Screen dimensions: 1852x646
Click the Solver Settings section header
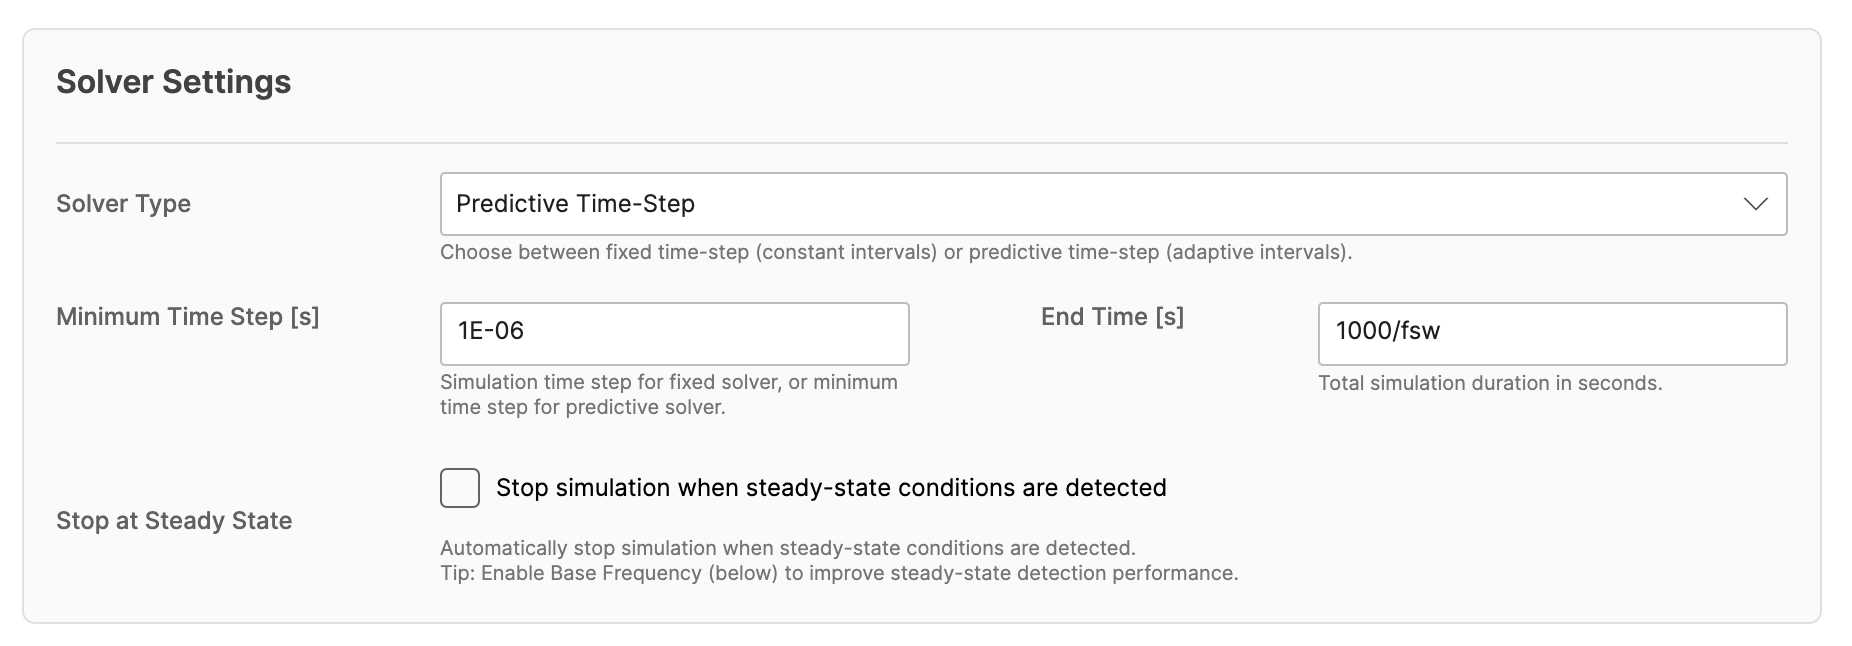(x=174, y=82)
